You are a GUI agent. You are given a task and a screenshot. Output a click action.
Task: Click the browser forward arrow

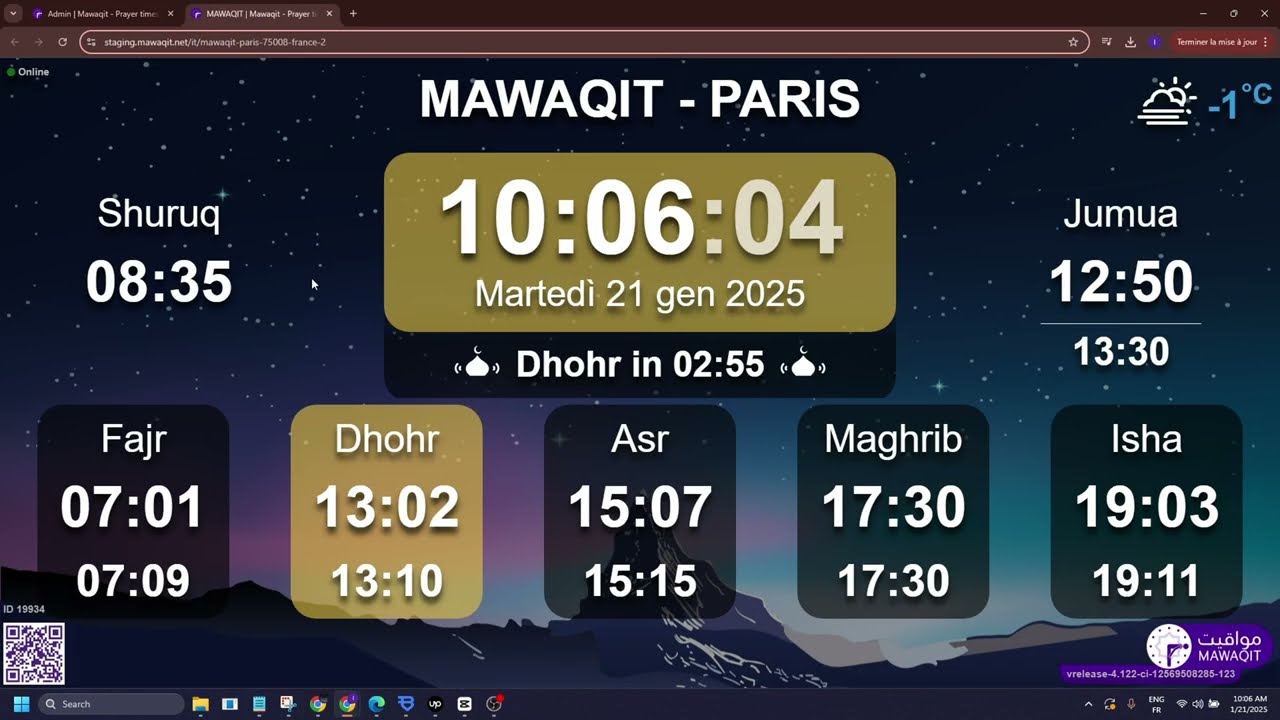(39, 42)
